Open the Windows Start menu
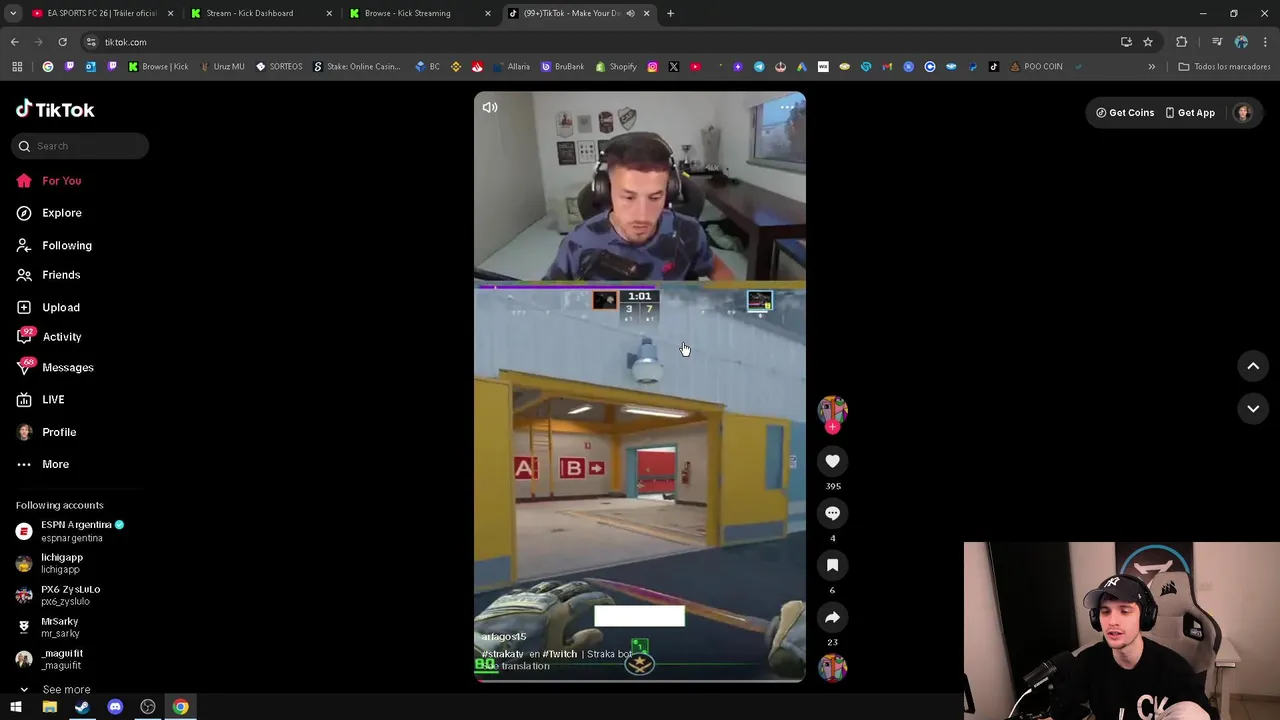 tap(16, 707)
